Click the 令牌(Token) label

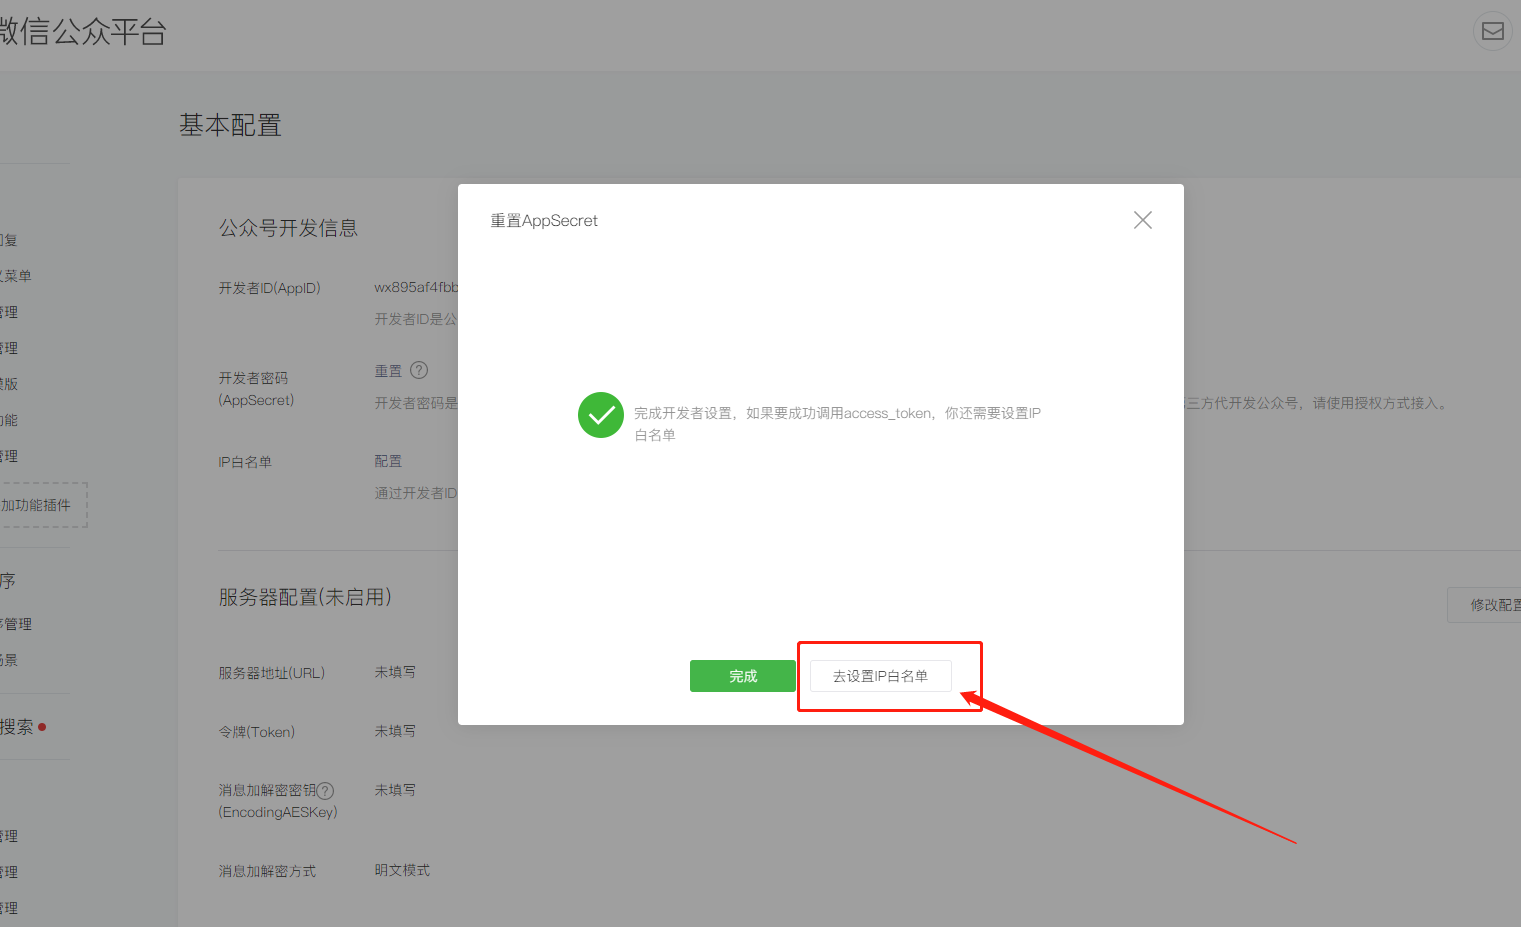coord(257,732)
